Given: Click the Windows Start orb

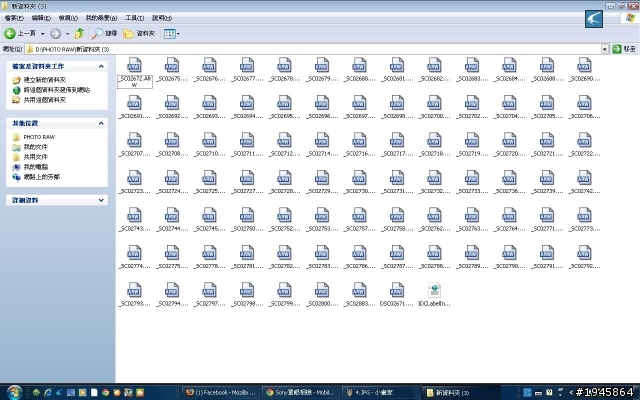Looking at the screenshot, I should pos(14,393).
